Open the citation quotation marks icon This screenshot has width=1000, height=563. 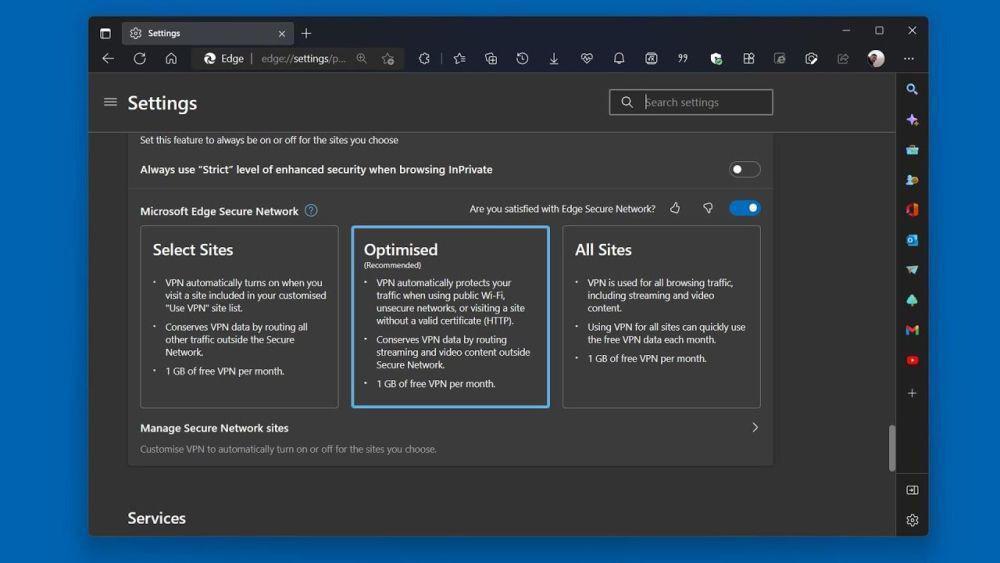tap(683, 59)
